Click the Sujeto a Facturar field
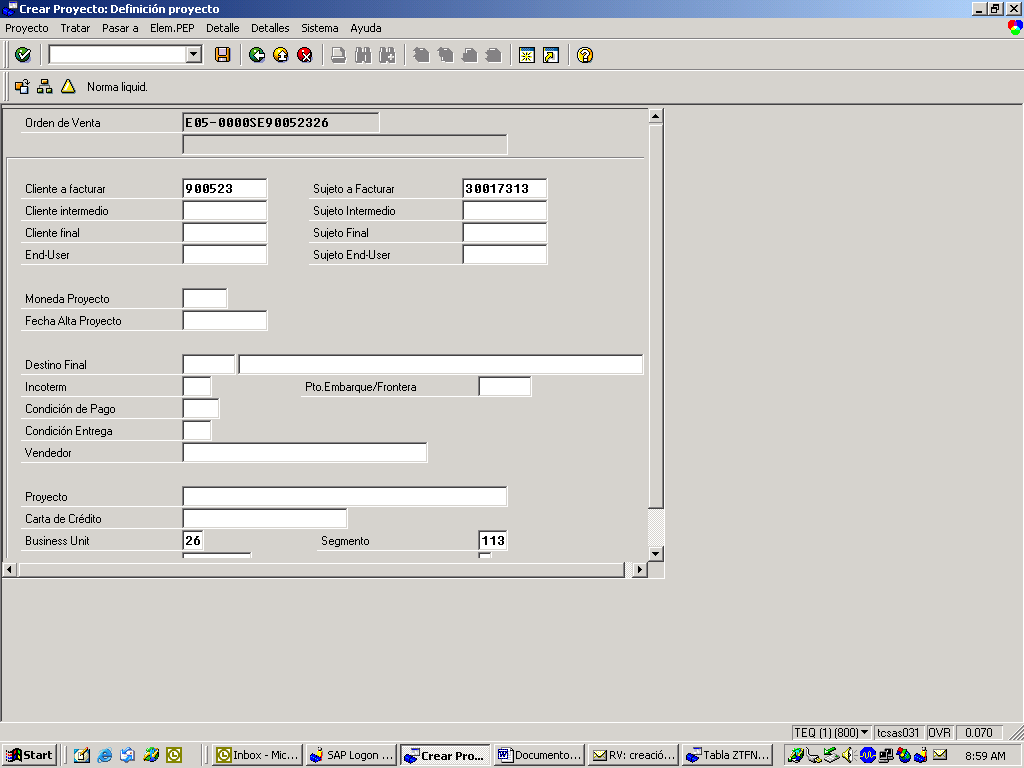 (505, 189)
